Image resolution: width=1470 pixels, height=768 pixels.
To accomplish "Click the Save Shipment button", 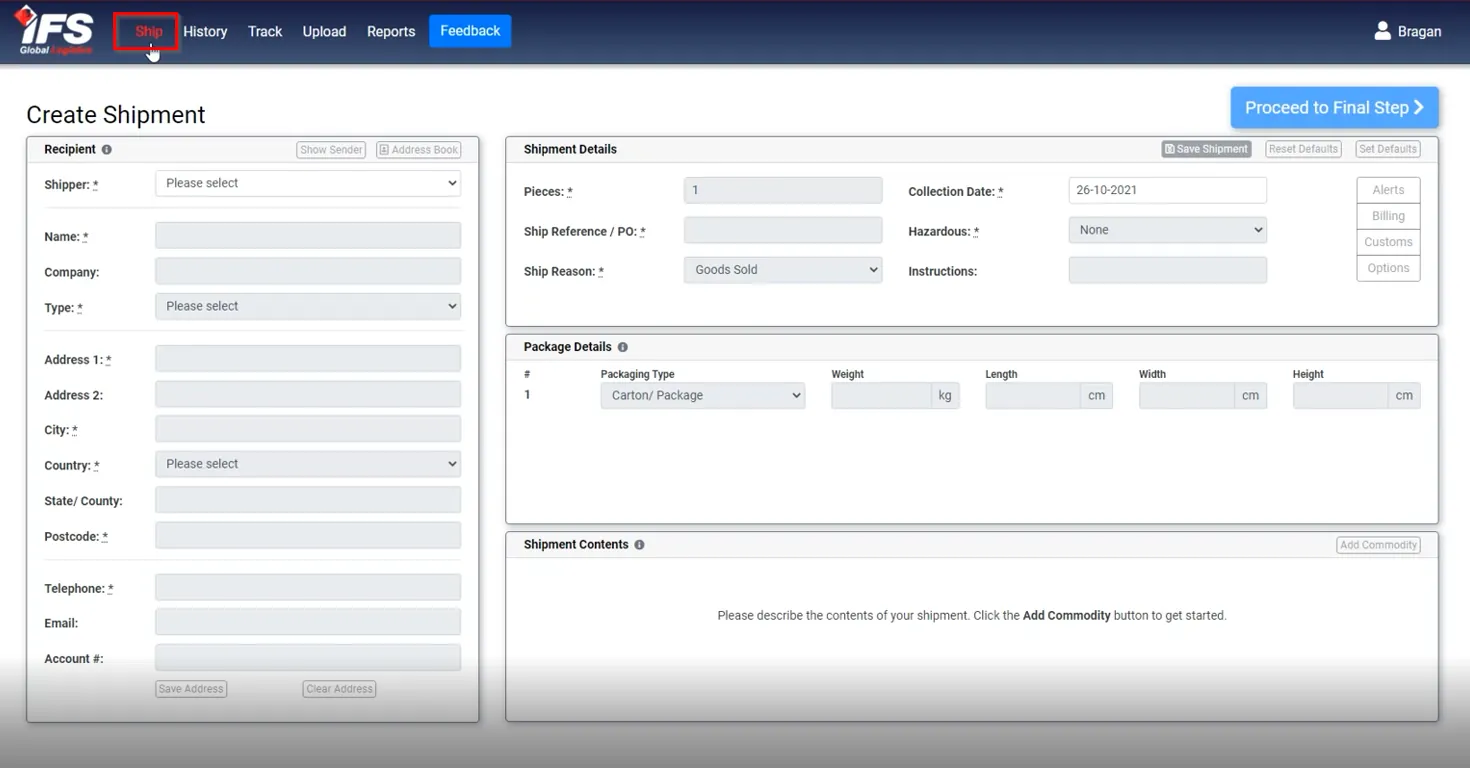I will [1206, 149].
